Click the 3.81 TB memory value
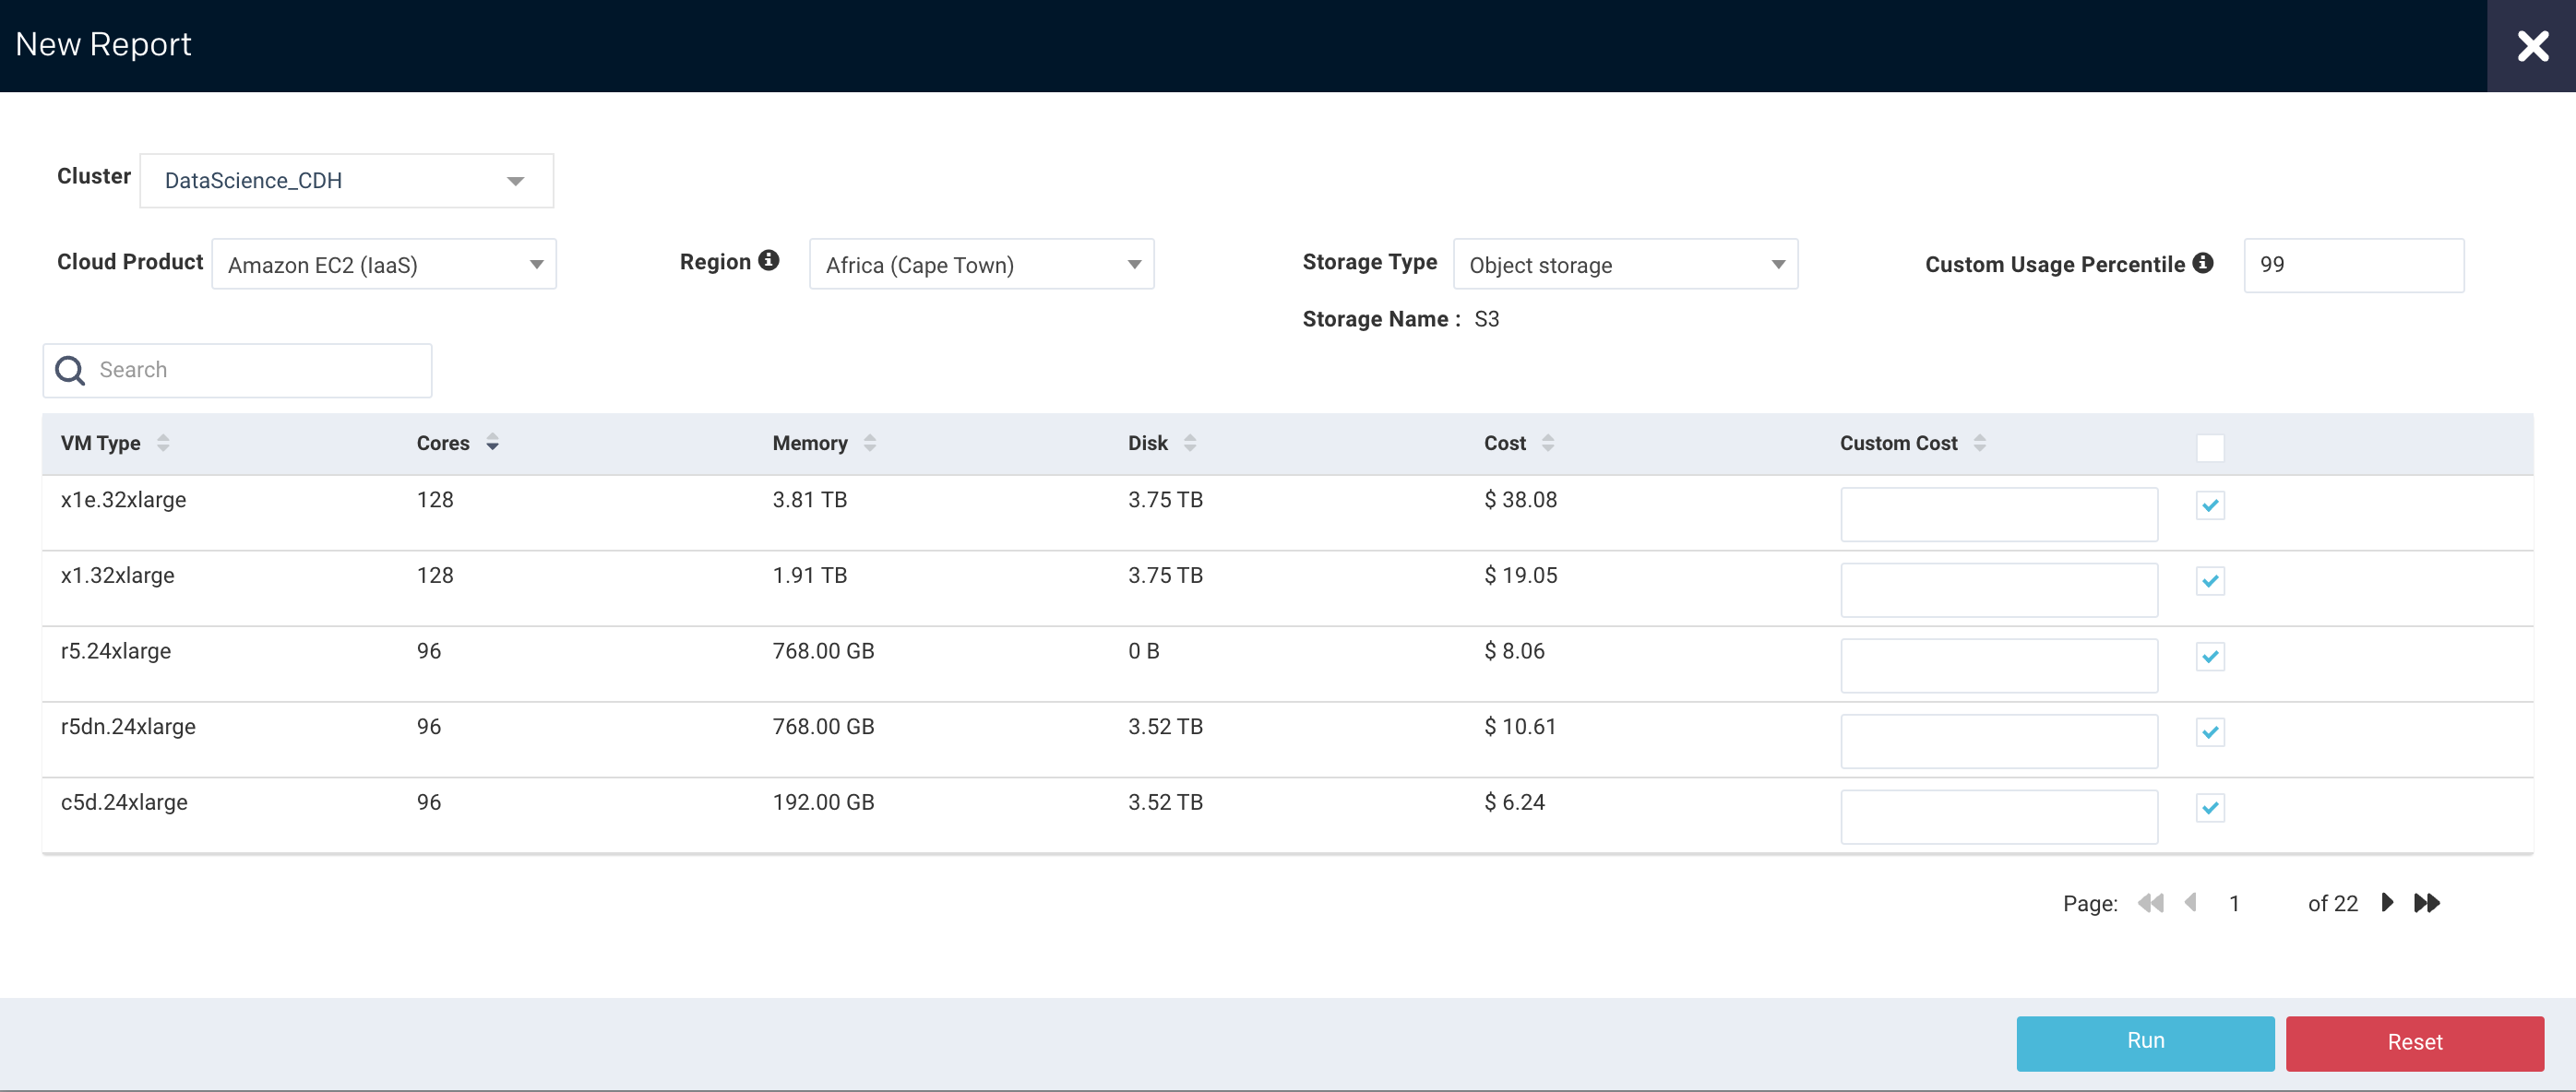Image resolution: width=2576 pixels, height=1092 pixels. click(809, 500)
